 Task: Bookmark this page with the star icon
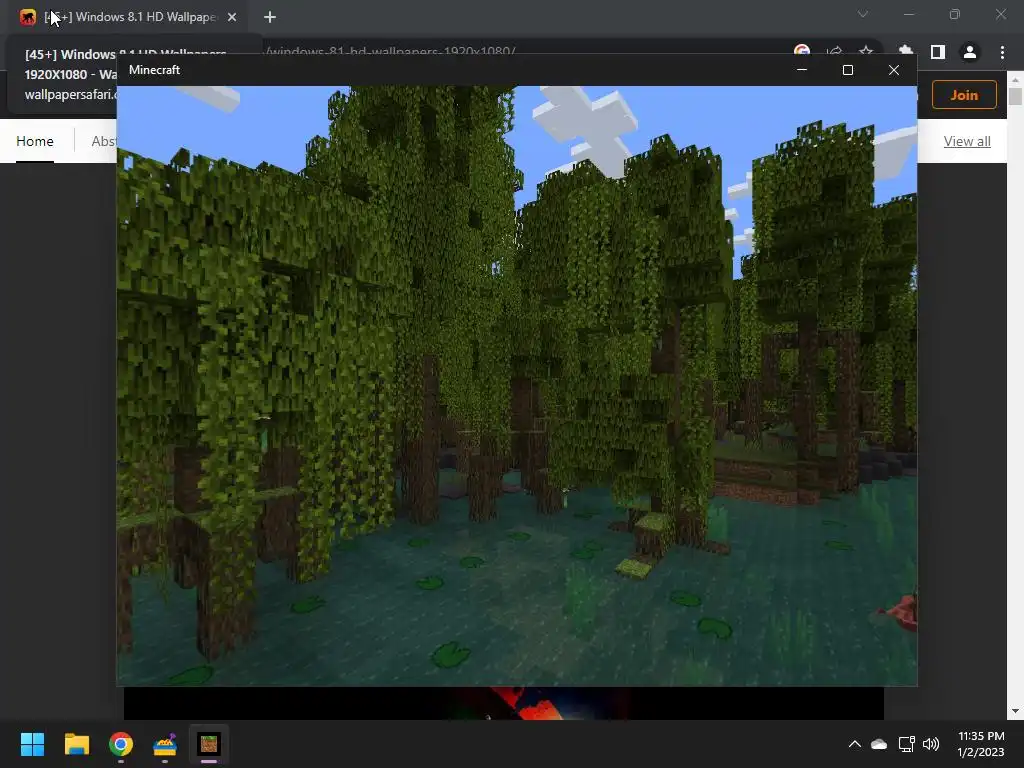click(865, 50)
